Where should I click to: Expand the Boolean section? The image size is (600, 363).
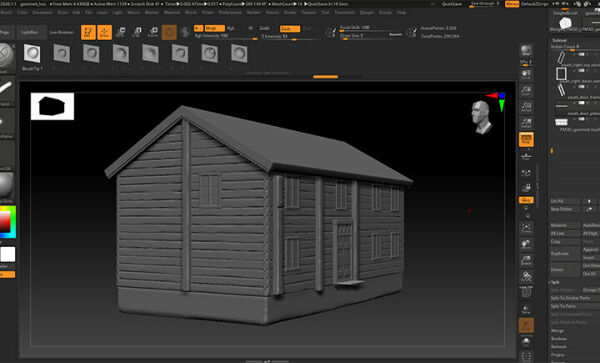(x=559, y=339)
